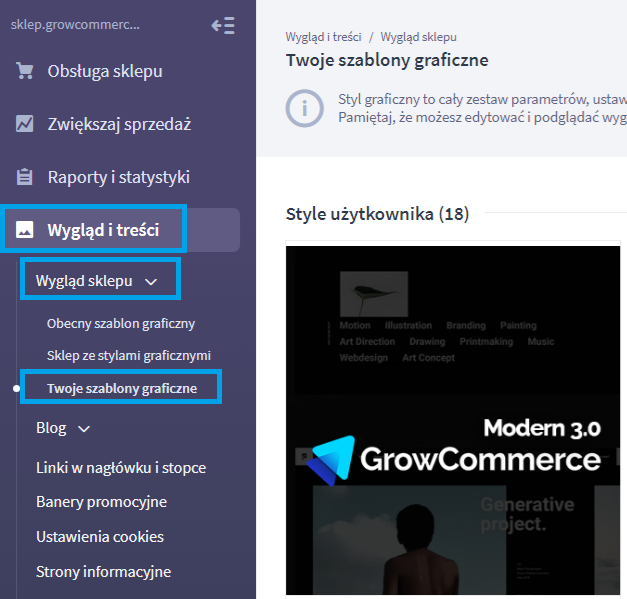The image size is (627, 599).
Task: Collapse the sidebar using the arrow icon
Action: tap(223, 26)
